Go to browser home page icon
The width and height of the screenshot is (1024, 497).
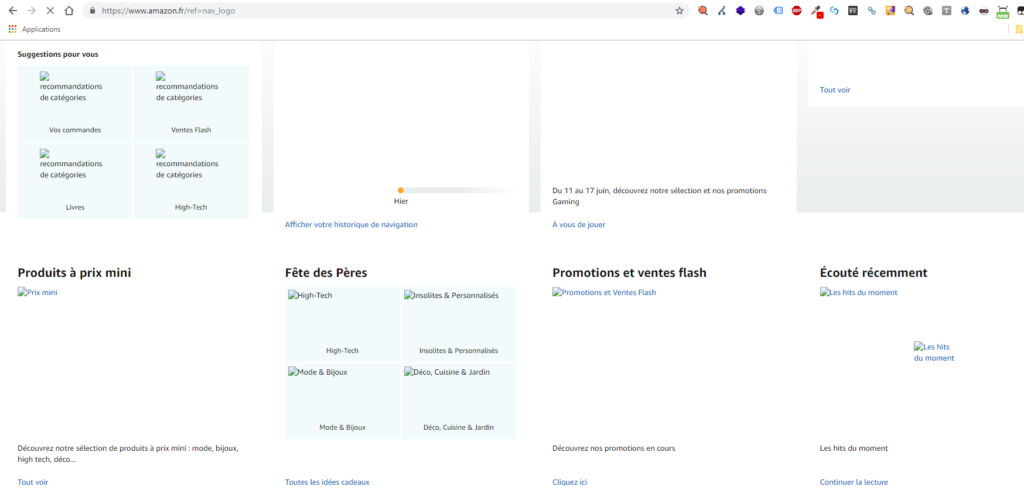(x=69, y=10)
